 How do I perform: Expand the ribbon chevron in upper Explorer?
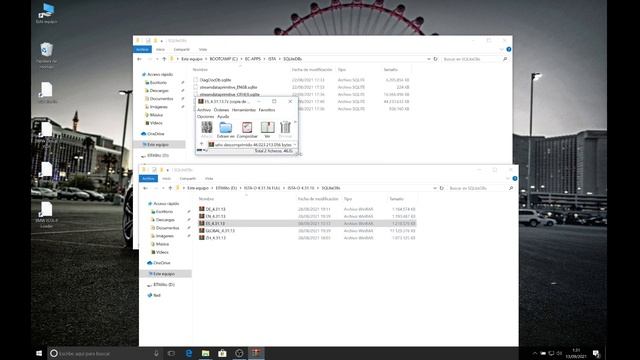pos(502,49)
